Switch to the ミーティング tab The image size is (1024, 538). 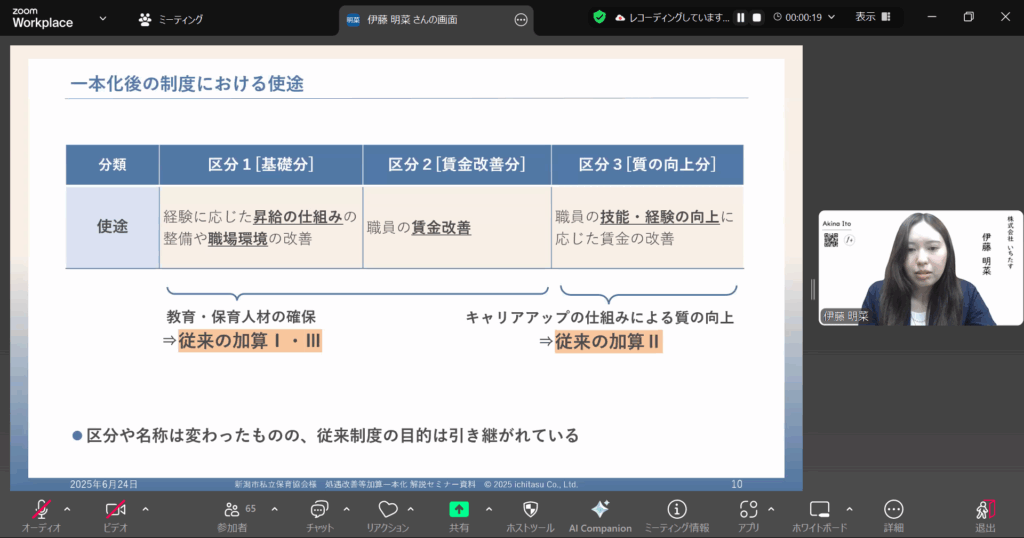point(170,18)
